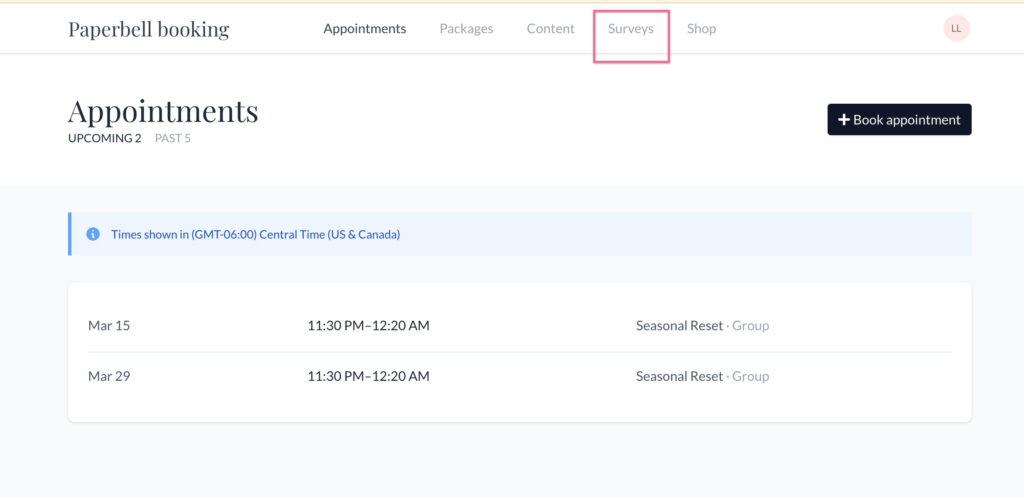Click the blue info icon in timezone banner
The width and height of the screenshot is (1024, 497).
click(93, 234)
